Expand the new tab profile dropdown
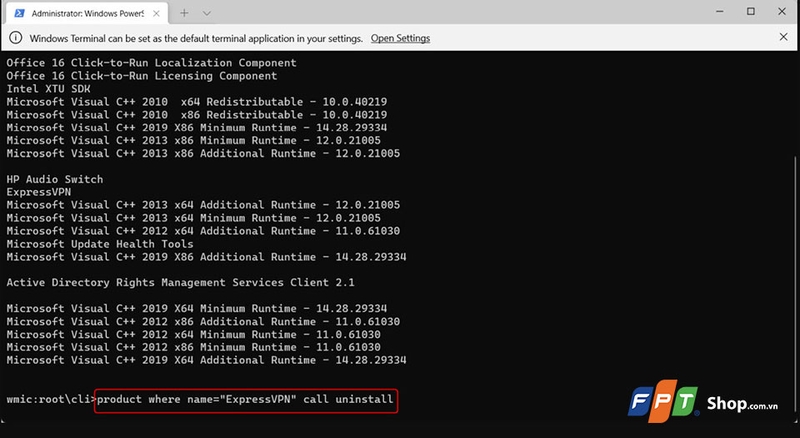This screenshot has width=800, height=438. coord(207,14)
